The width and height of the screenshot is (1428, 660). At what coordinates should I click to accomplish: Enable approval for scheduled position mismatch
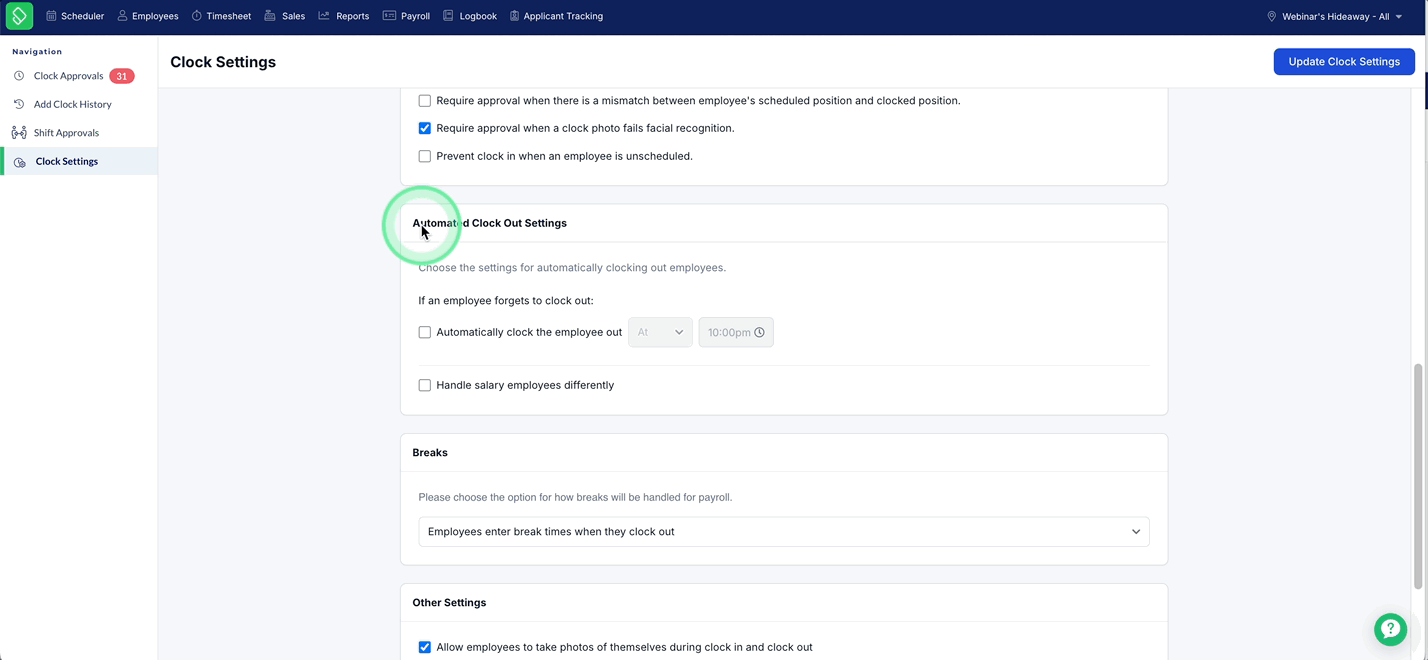[x=425, y=101]
